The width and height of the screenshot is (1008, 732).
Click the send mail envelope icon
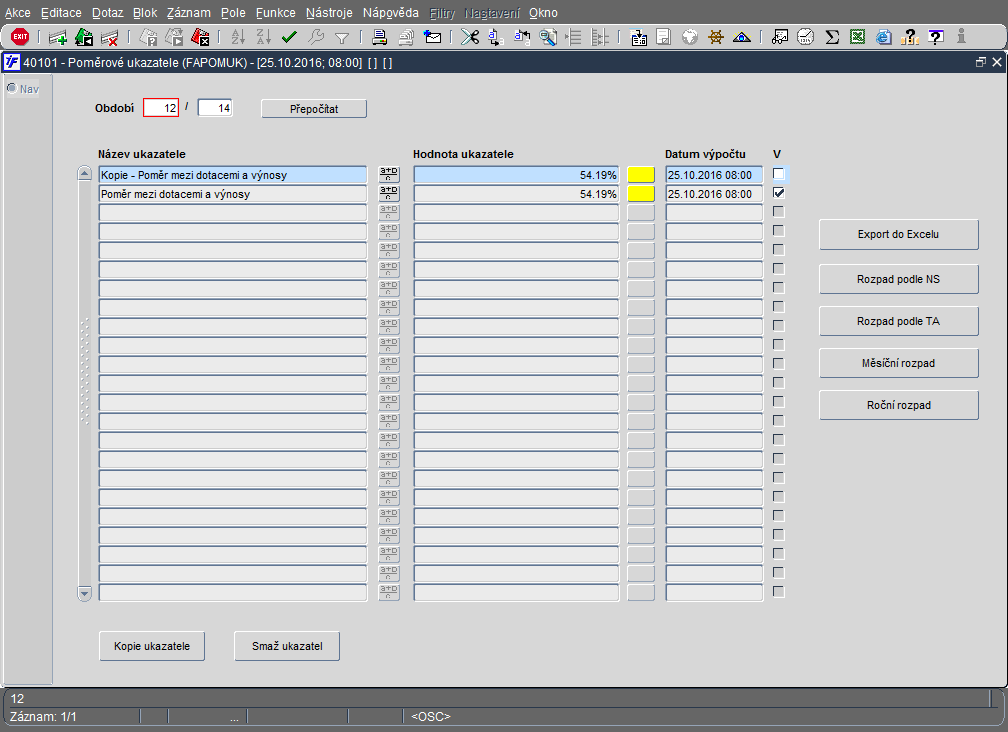point(433,37)
